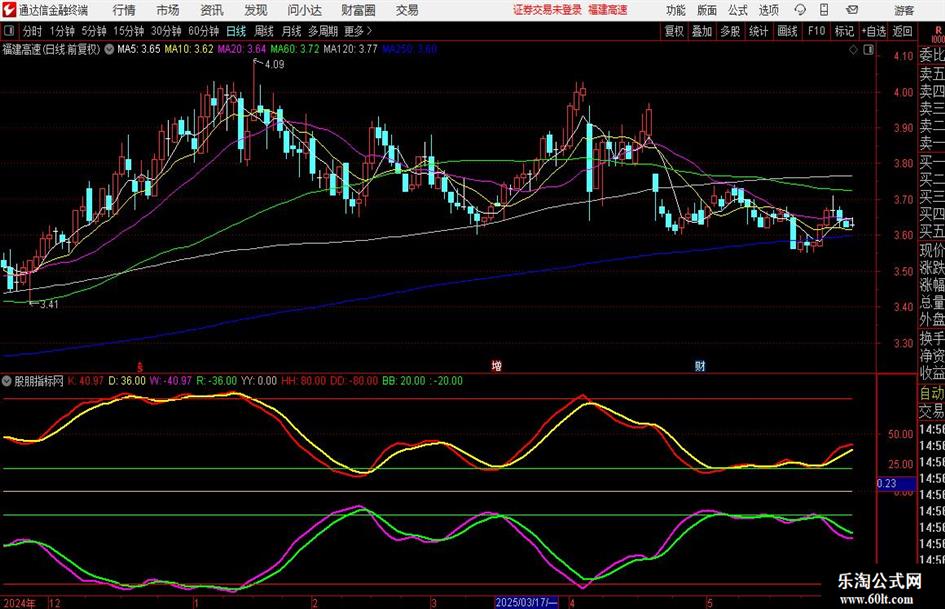Open the mobile phone icon
This screenshot has width=945, height=609.
coord(824,10)
